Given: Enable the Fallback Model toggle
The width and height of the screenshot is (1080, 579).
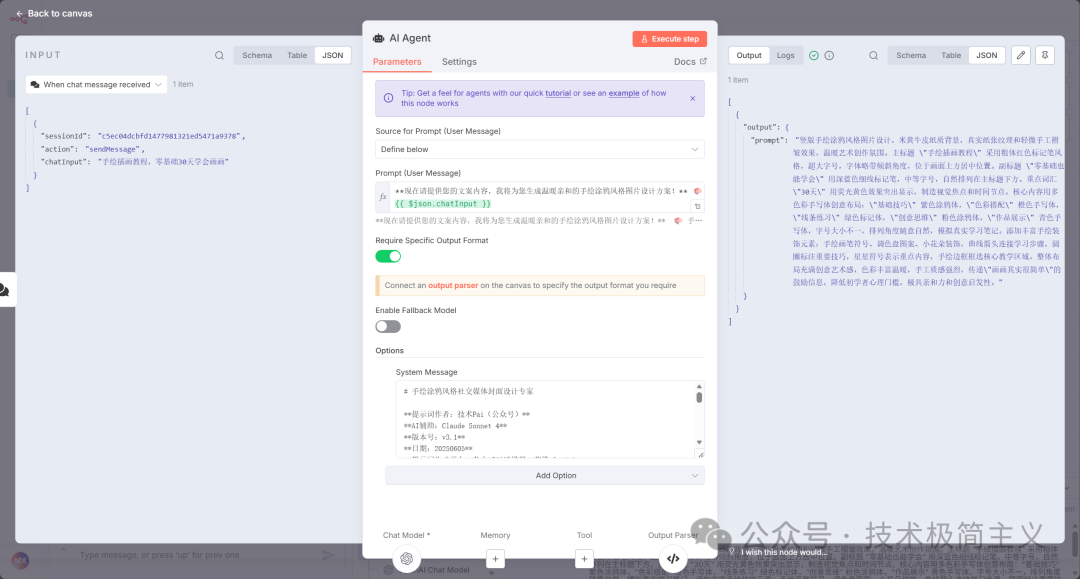Looking at the screenshot, I should point(388,326).
